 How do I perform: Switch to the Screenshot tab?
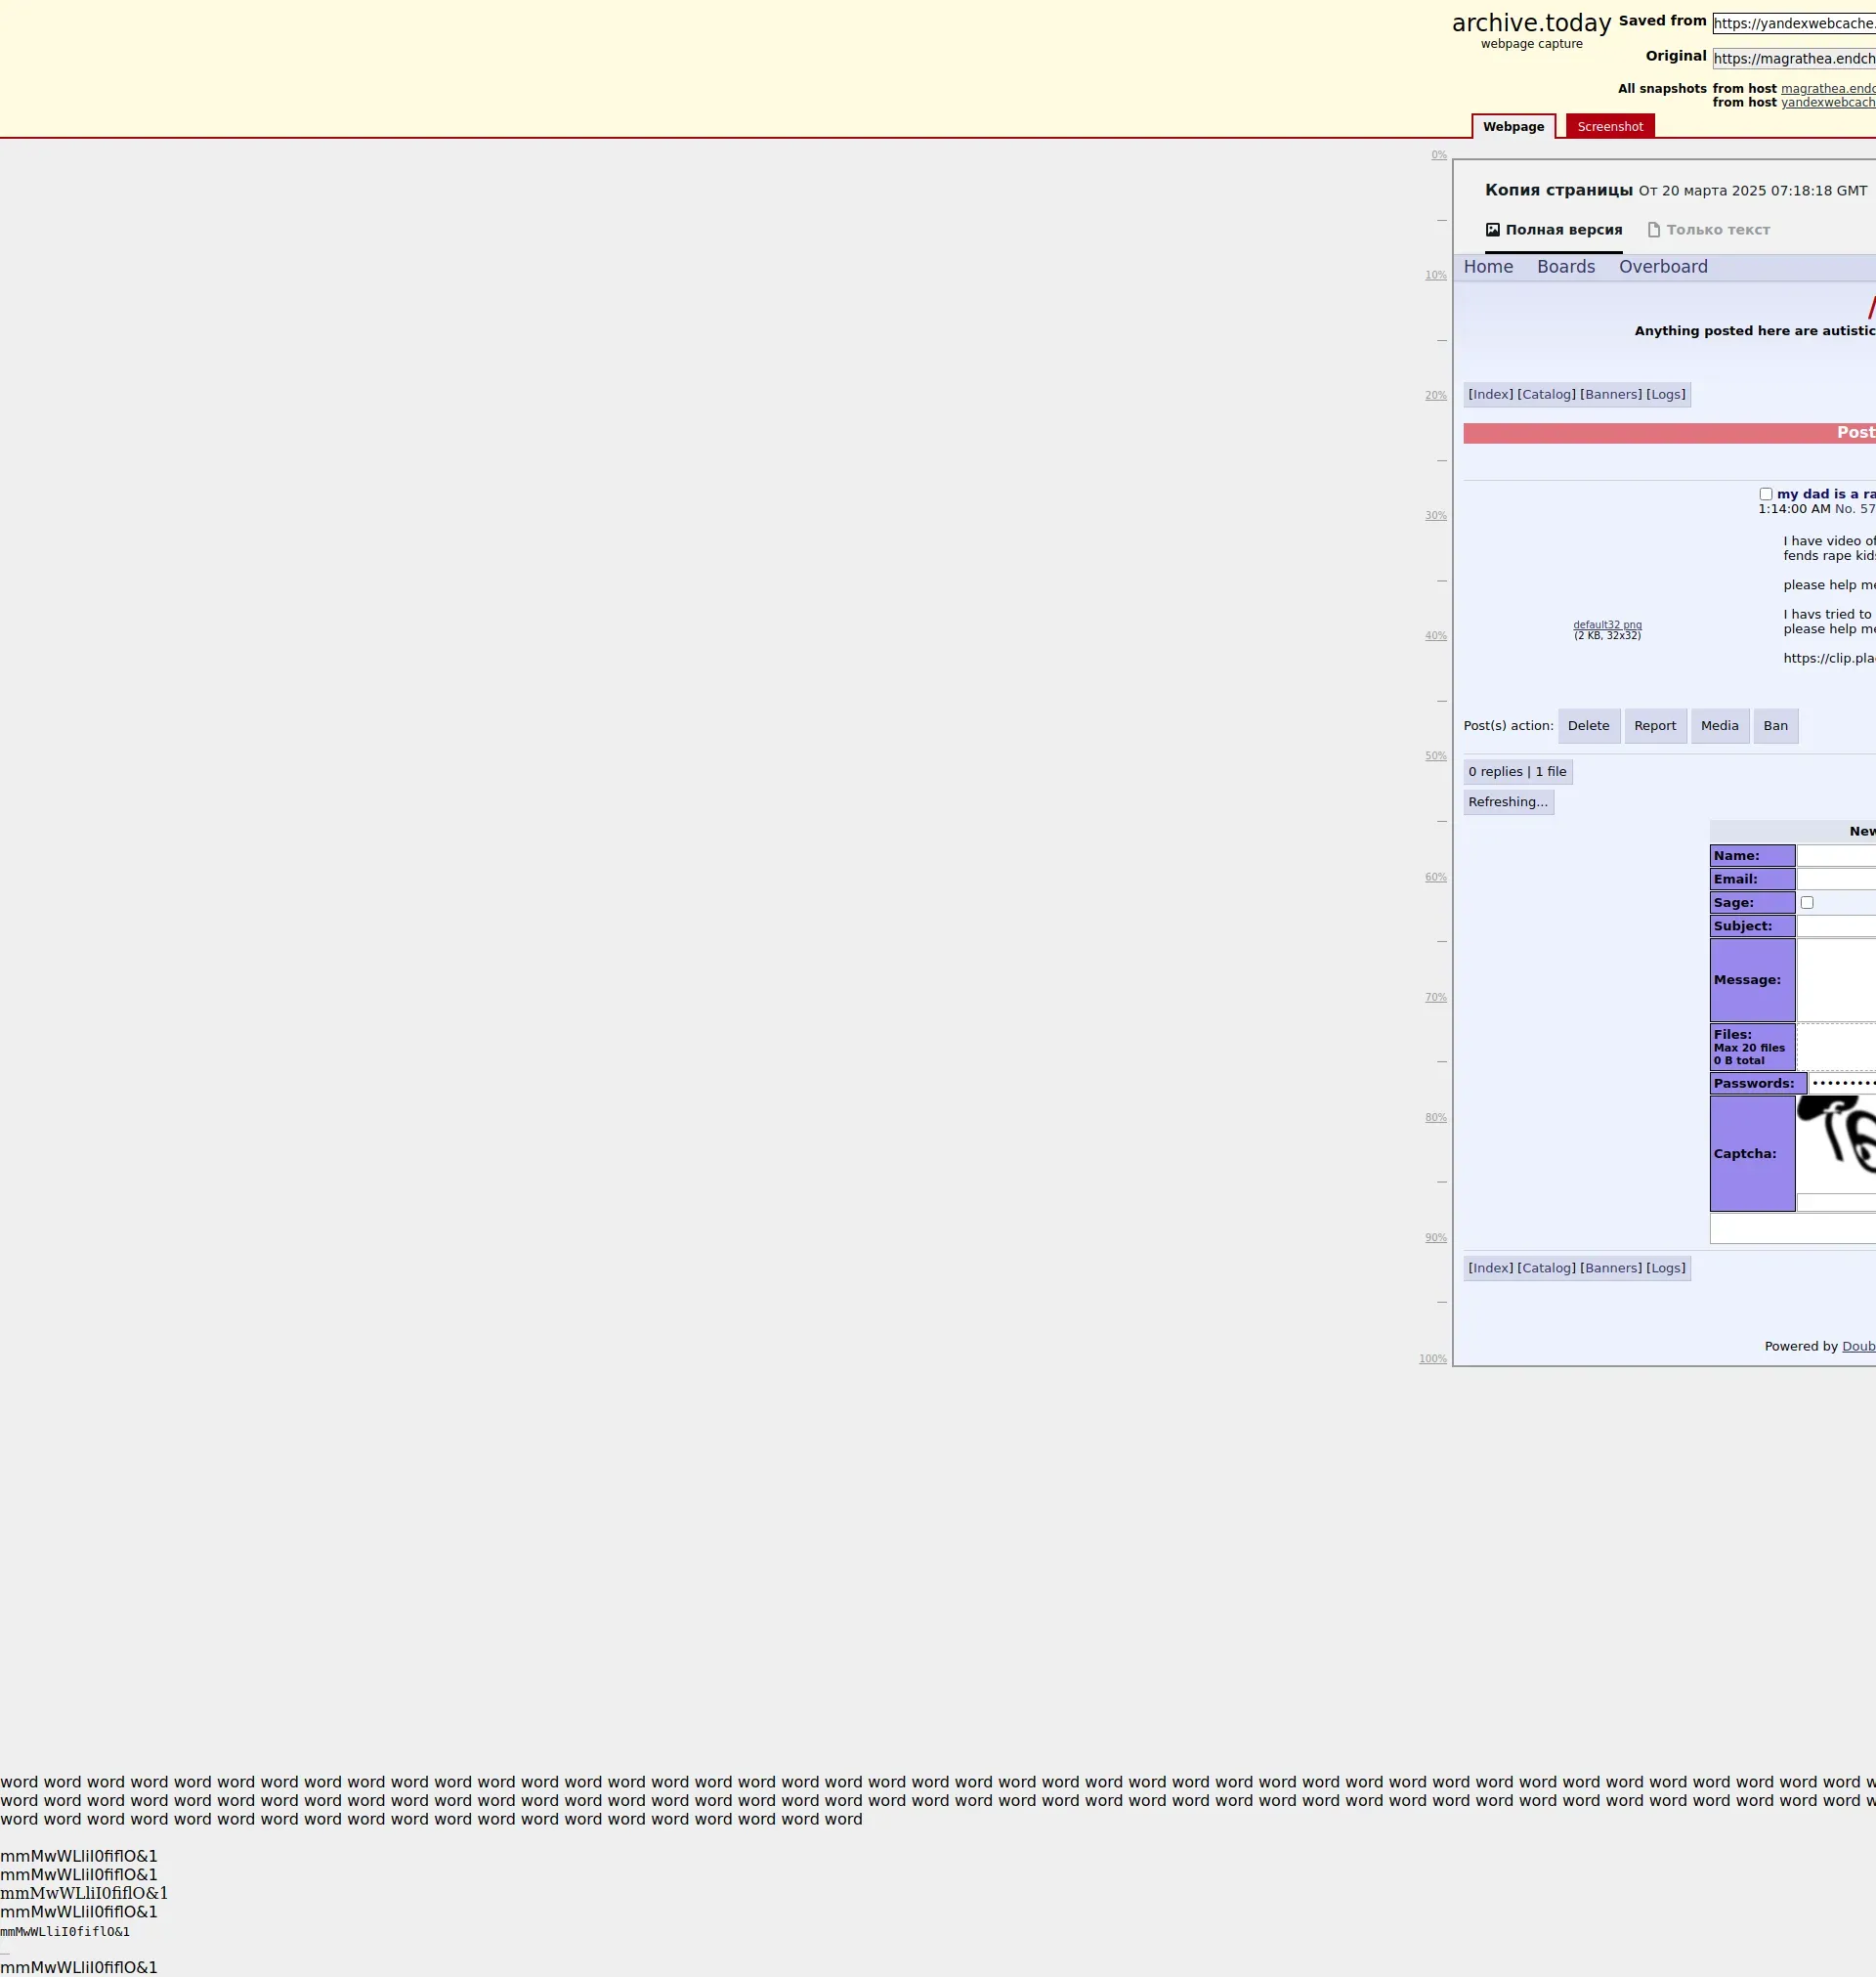(x=1609, y=127)
